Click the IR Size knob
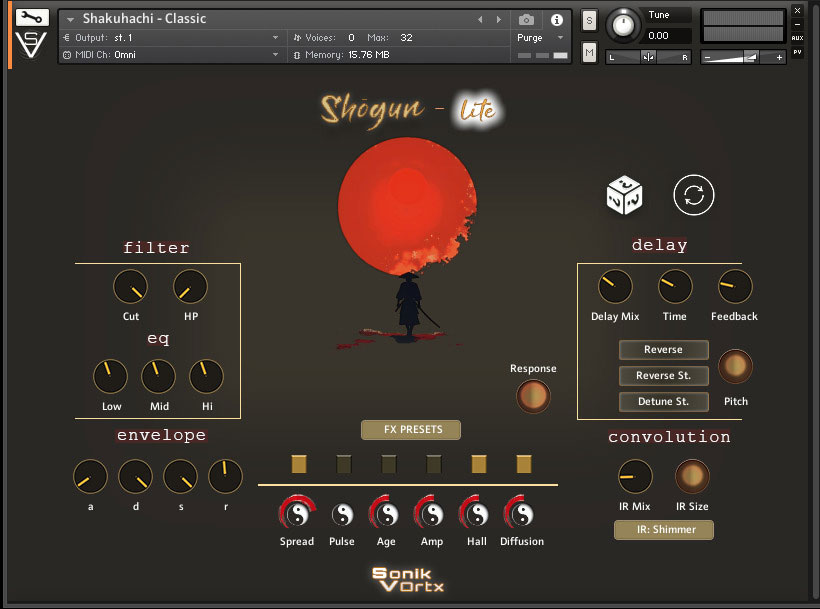This screenshot has height=609, width=820. 692,476
